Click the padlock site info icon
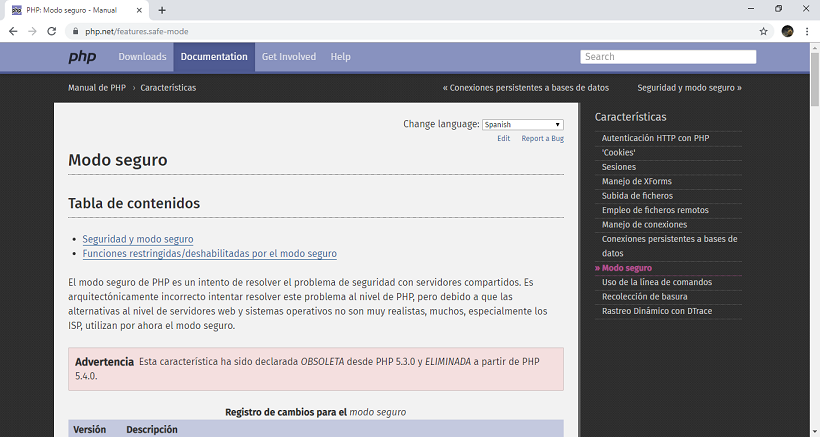Viewport: 820px width, 437px height. (x=75, y=31)
